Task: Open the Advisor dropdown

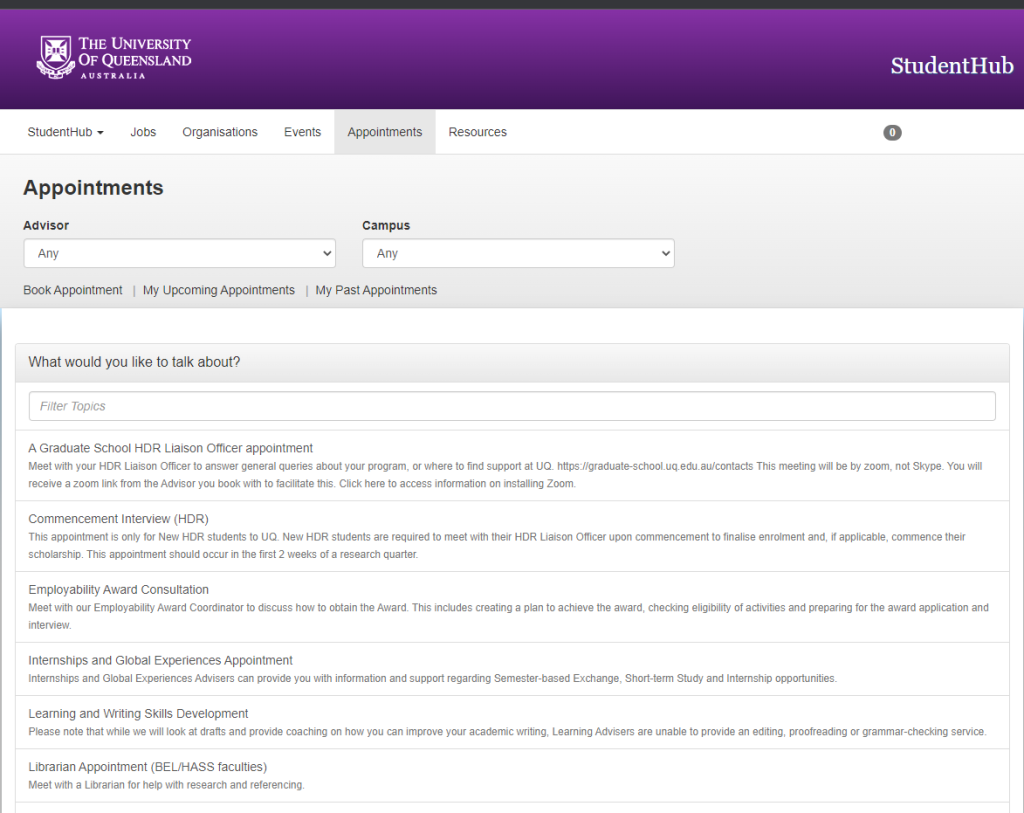Action: [179, 253]
